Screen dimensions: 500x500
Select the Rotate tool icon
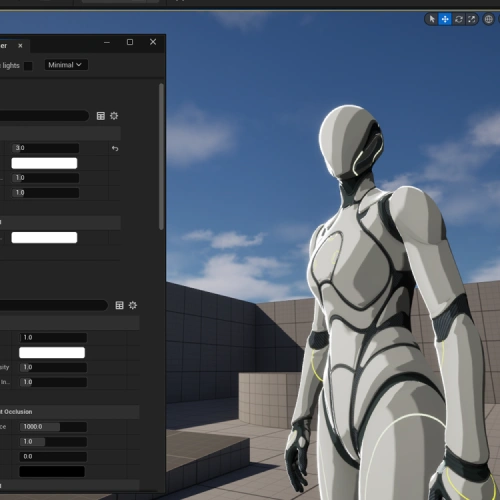(x=459, y=19)
